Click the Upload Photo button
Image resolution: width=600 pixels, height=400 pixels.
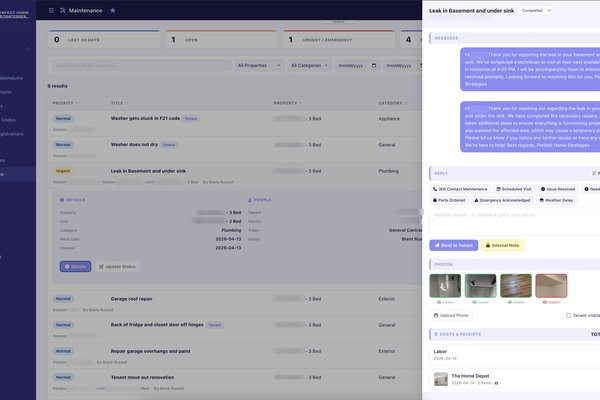[x=451, y=315]
